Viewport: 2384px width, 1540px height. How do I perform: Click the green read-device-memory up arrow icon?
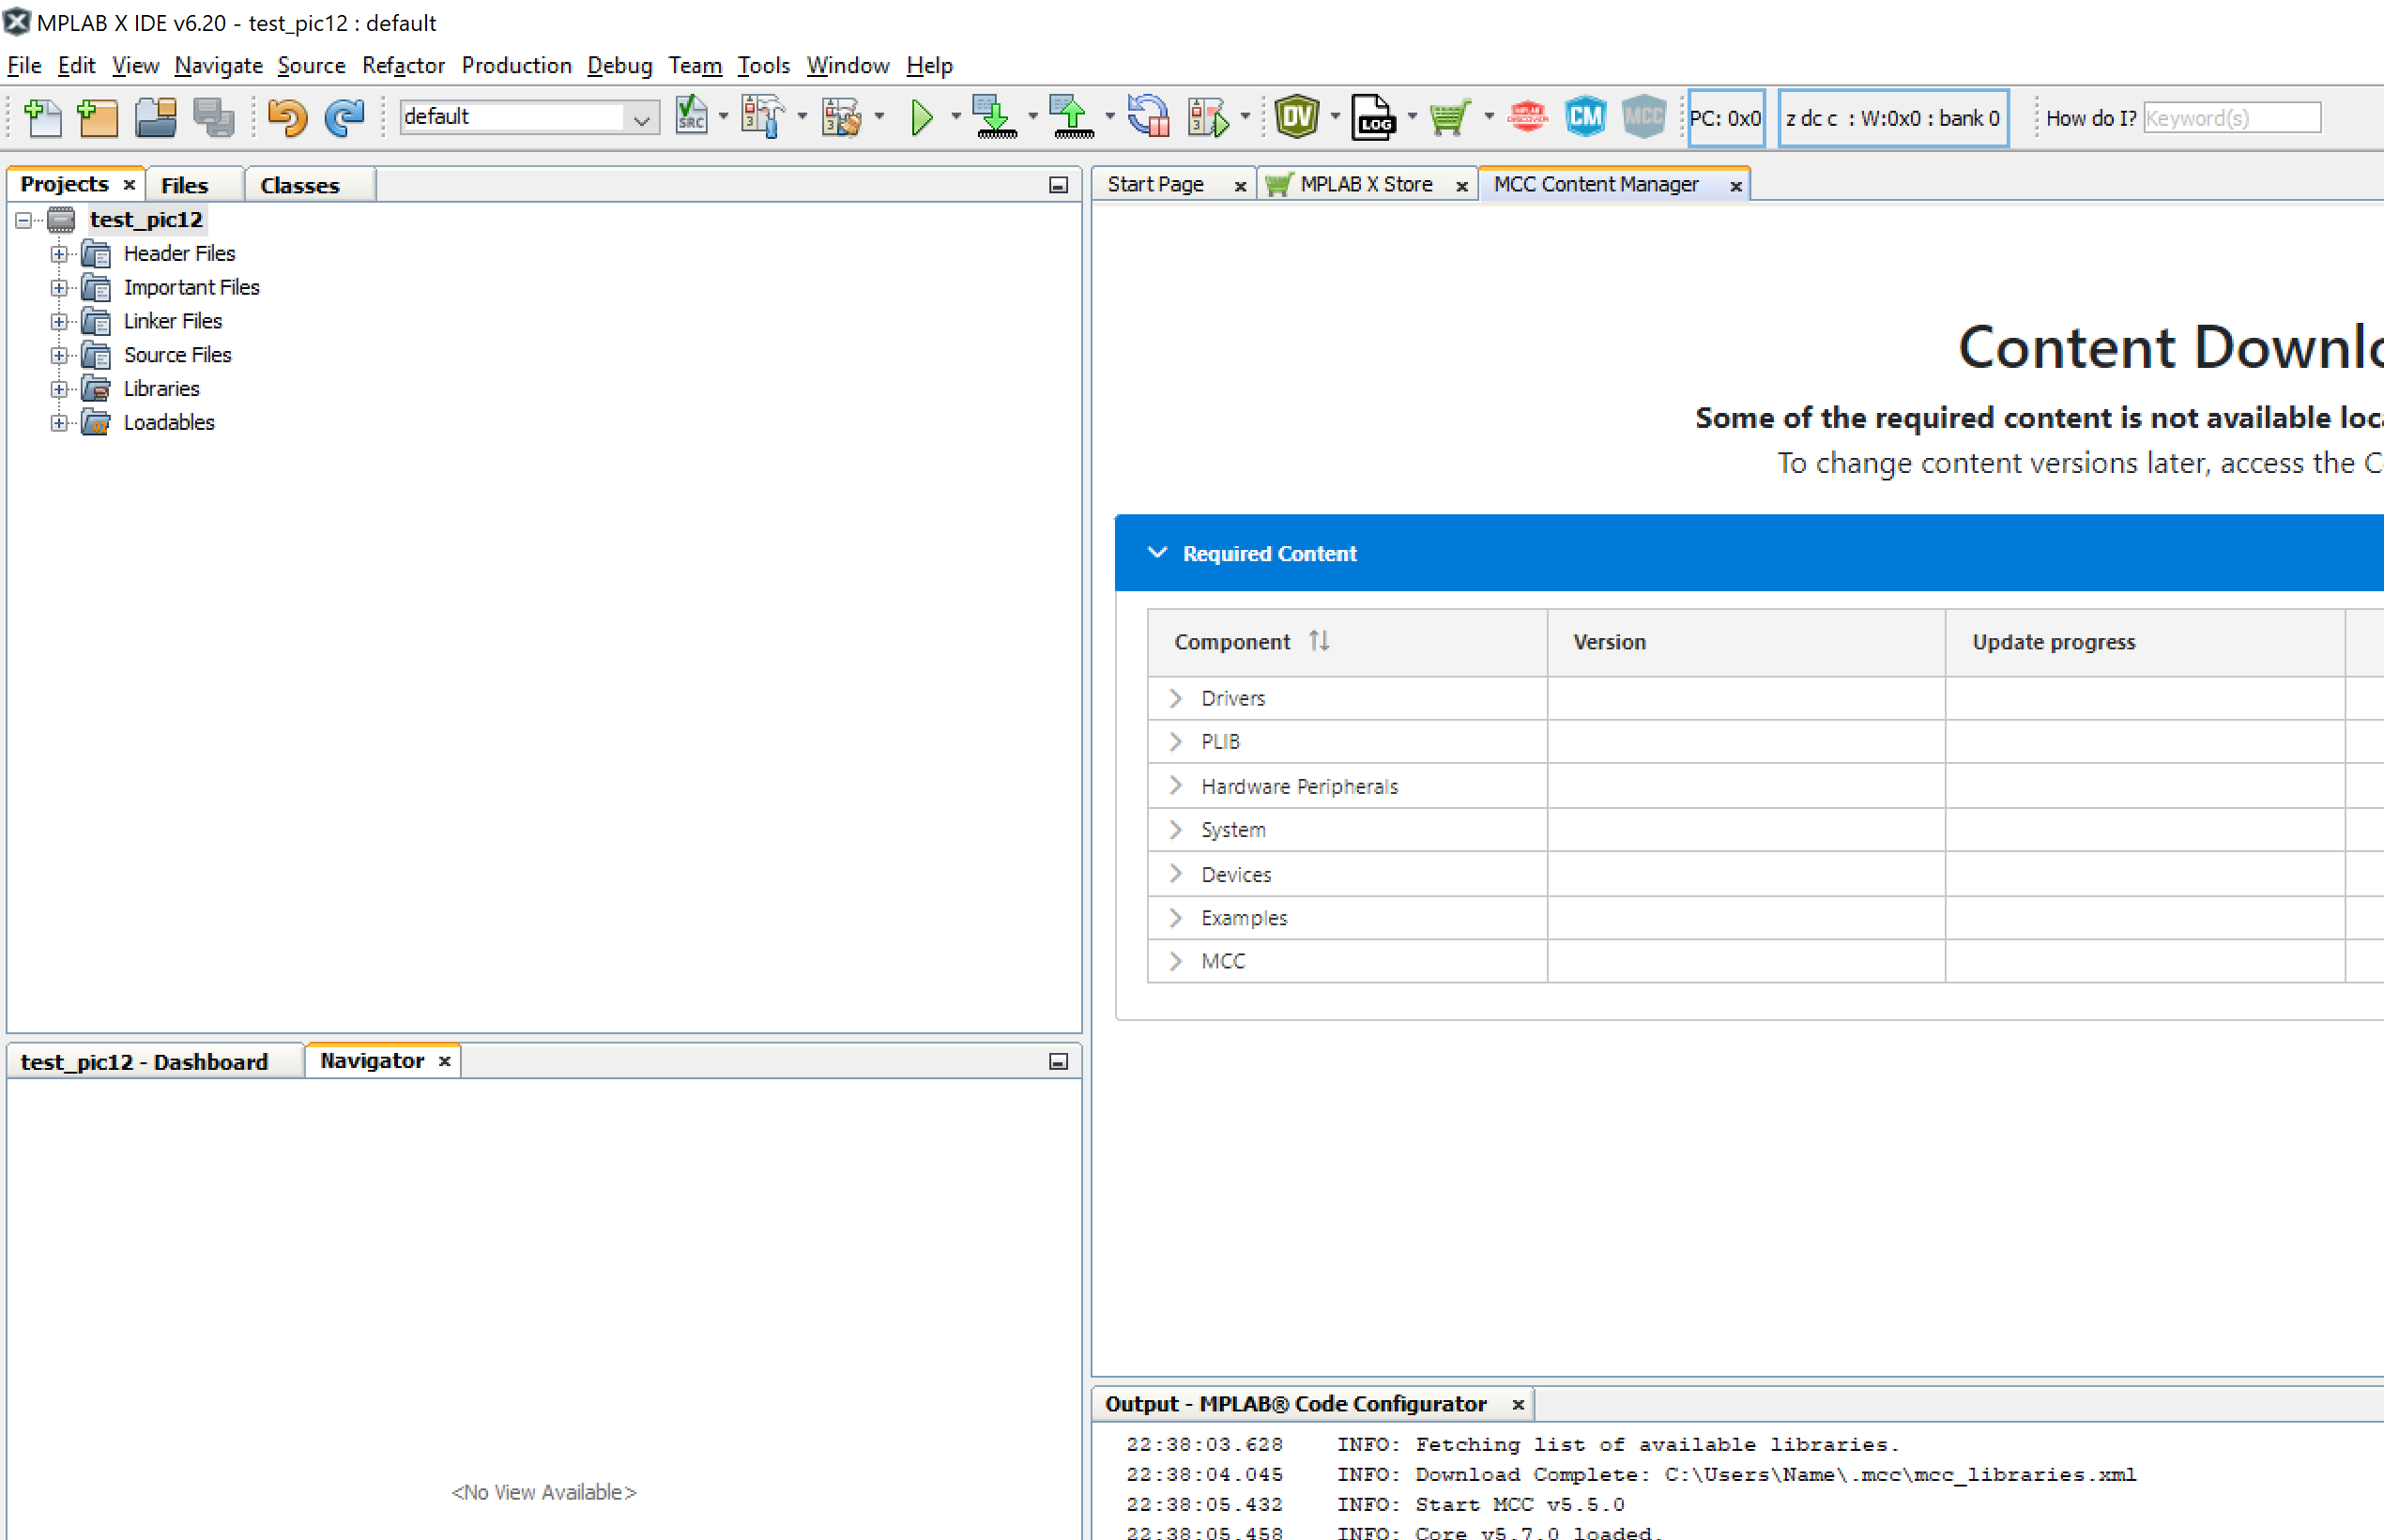(x=1072, y=117)
